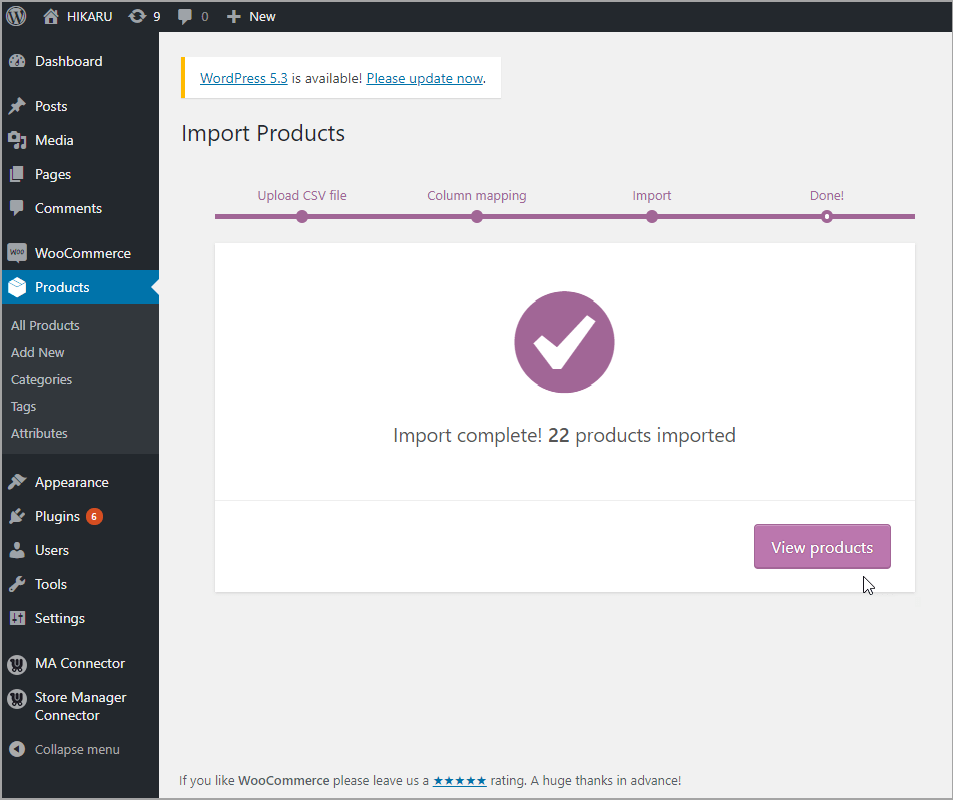Click the Upload CSV file step label

pos(302,196)
